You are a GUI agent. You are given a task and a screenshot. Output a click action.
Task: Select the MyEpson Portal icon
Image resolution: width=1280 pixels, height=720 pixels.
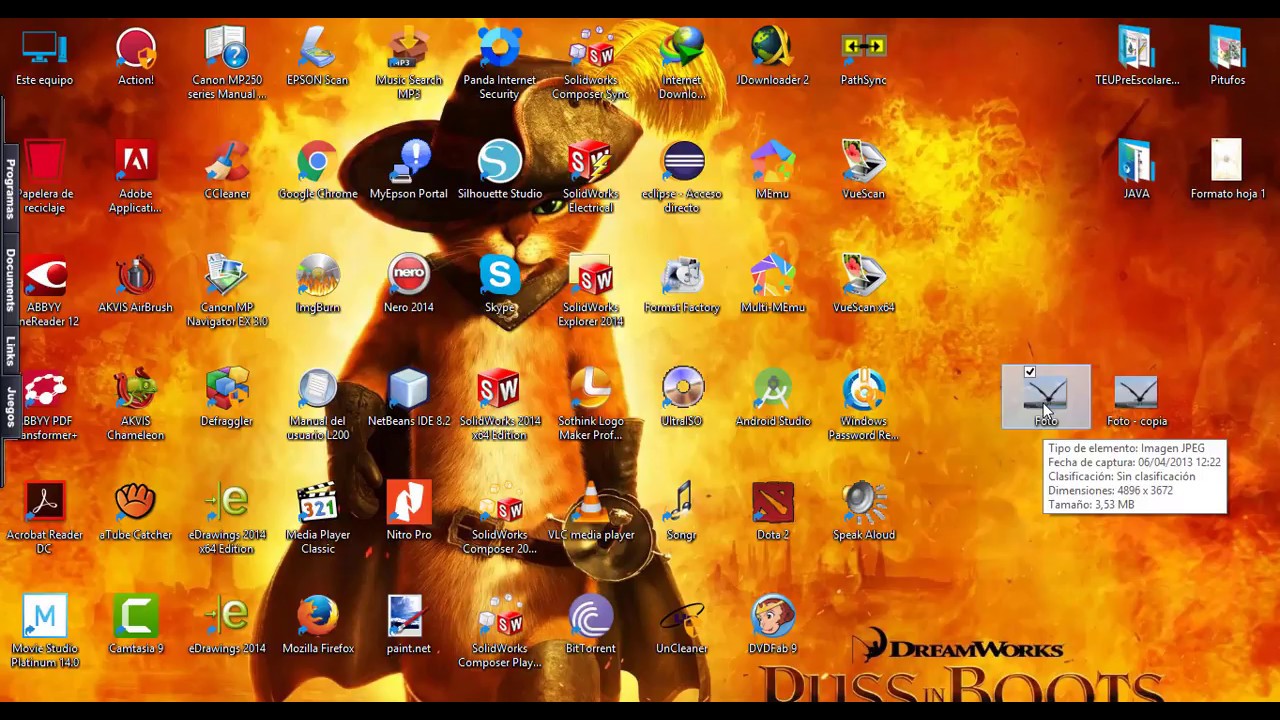coord(409,162)
